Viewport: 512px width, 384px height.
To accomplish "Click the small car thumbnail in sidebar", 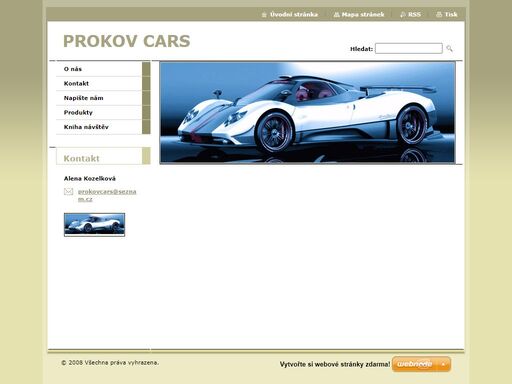I will point(94,225).
